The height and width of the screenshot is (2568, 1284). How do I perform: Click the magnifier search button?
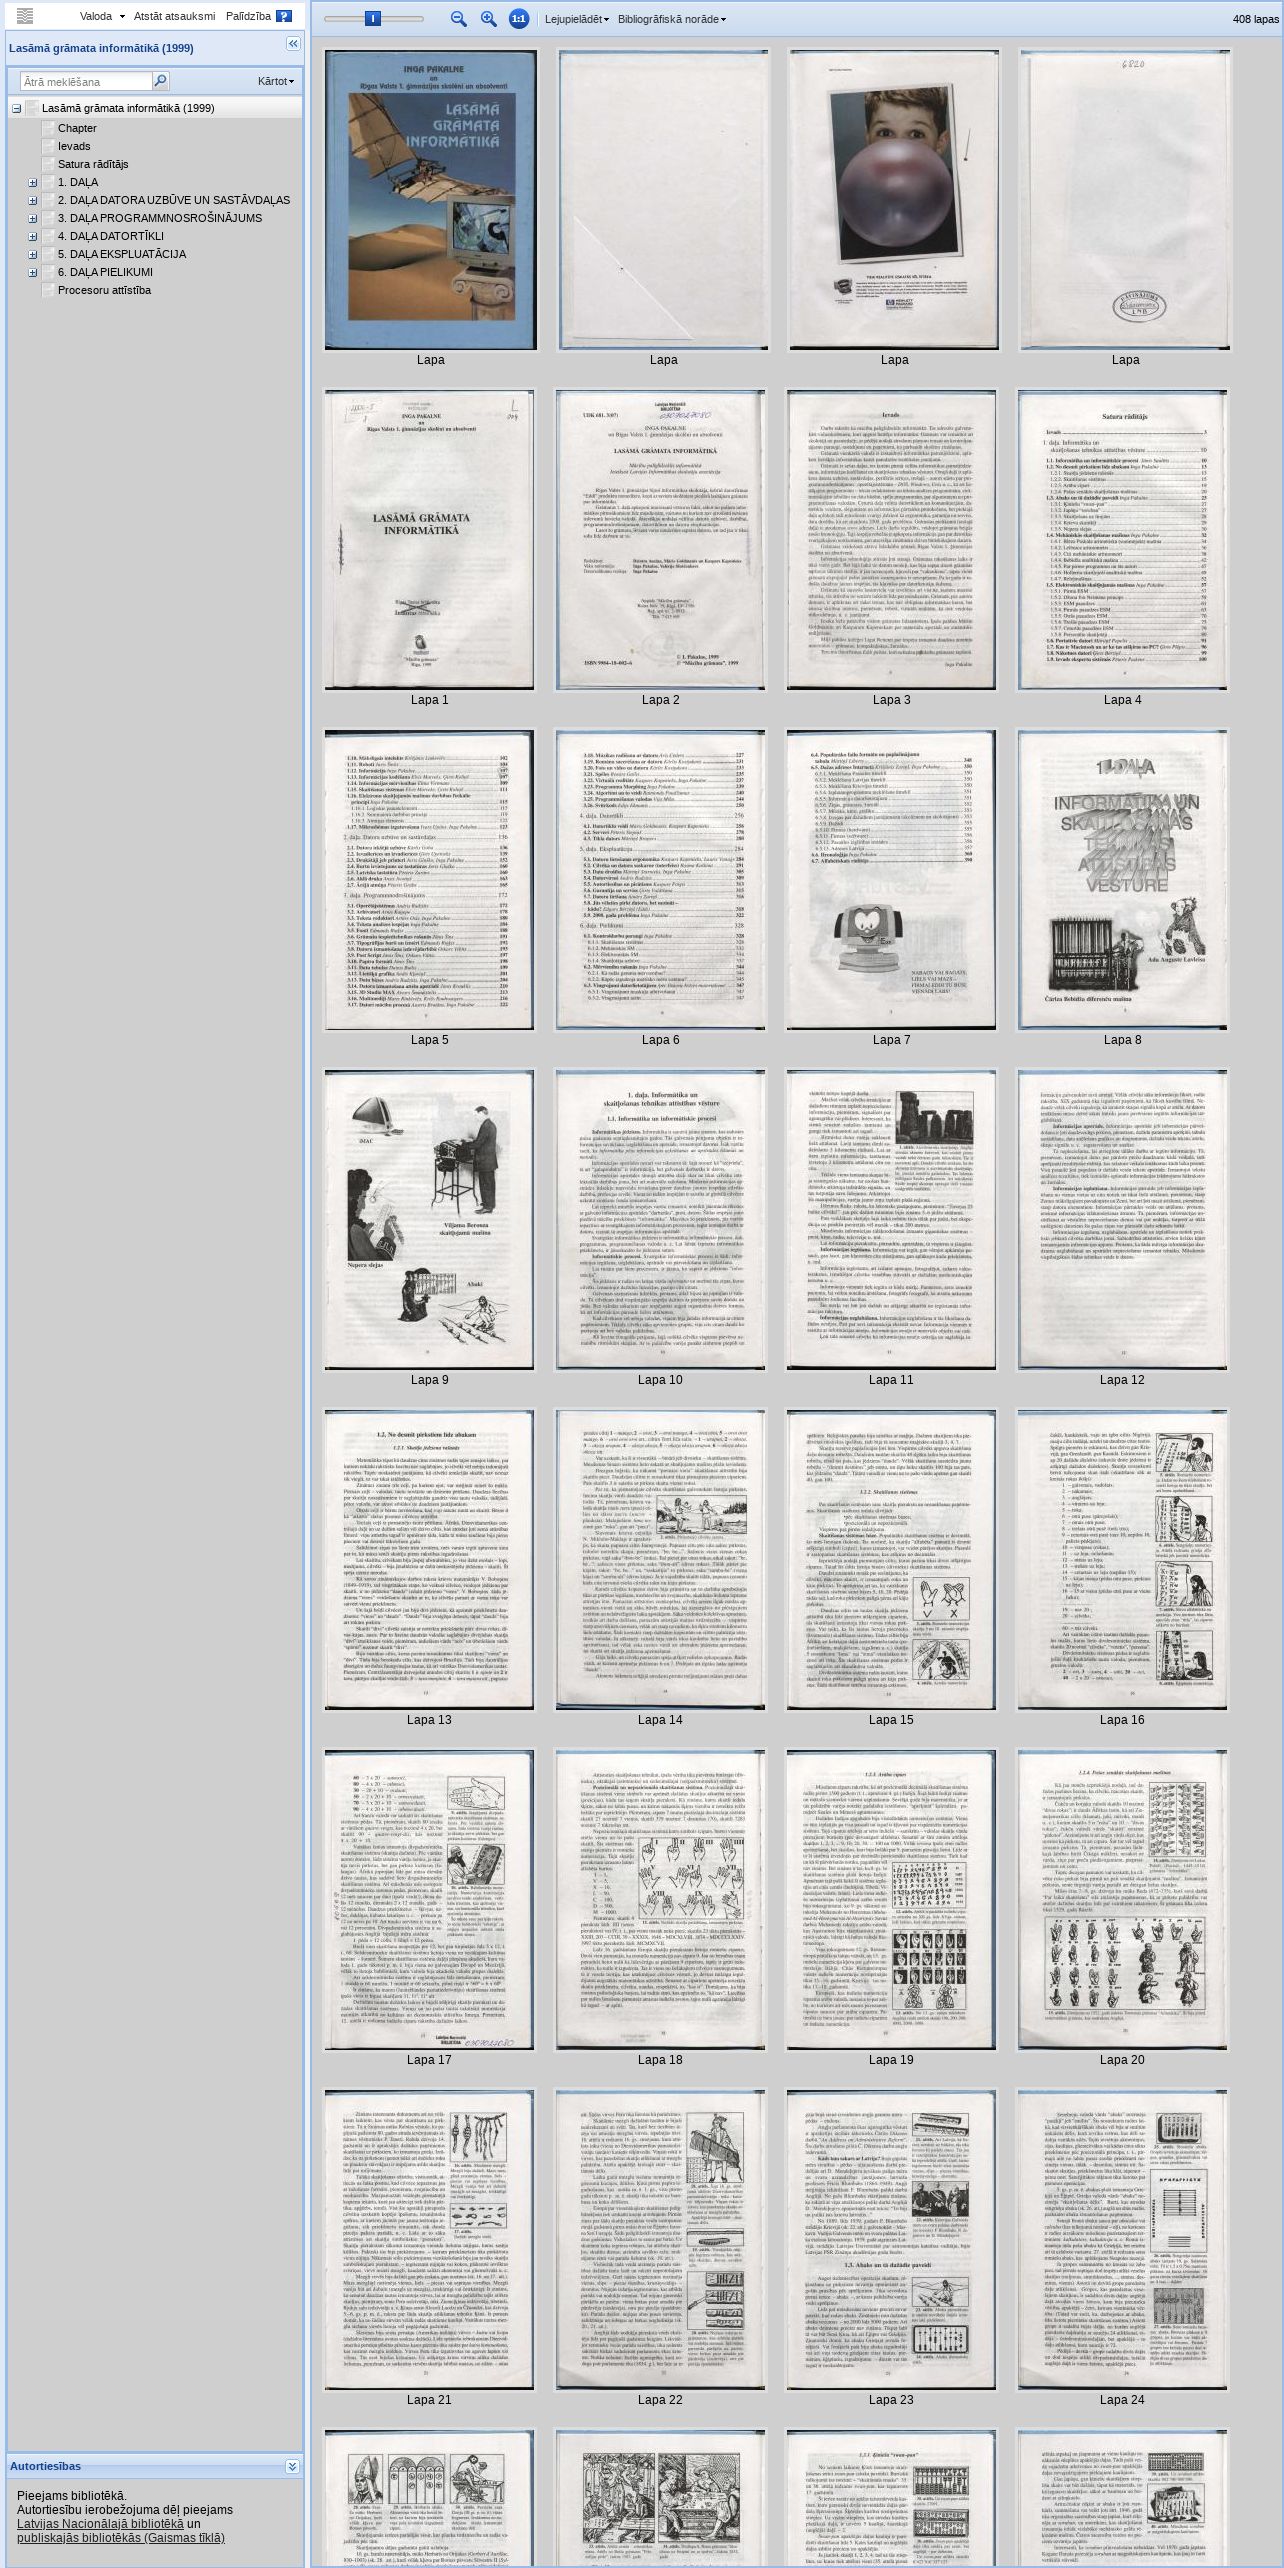(x=160, y=81)
